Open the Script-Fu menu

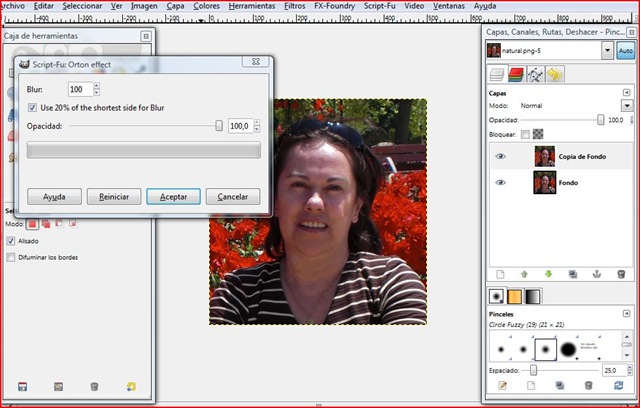380,6
